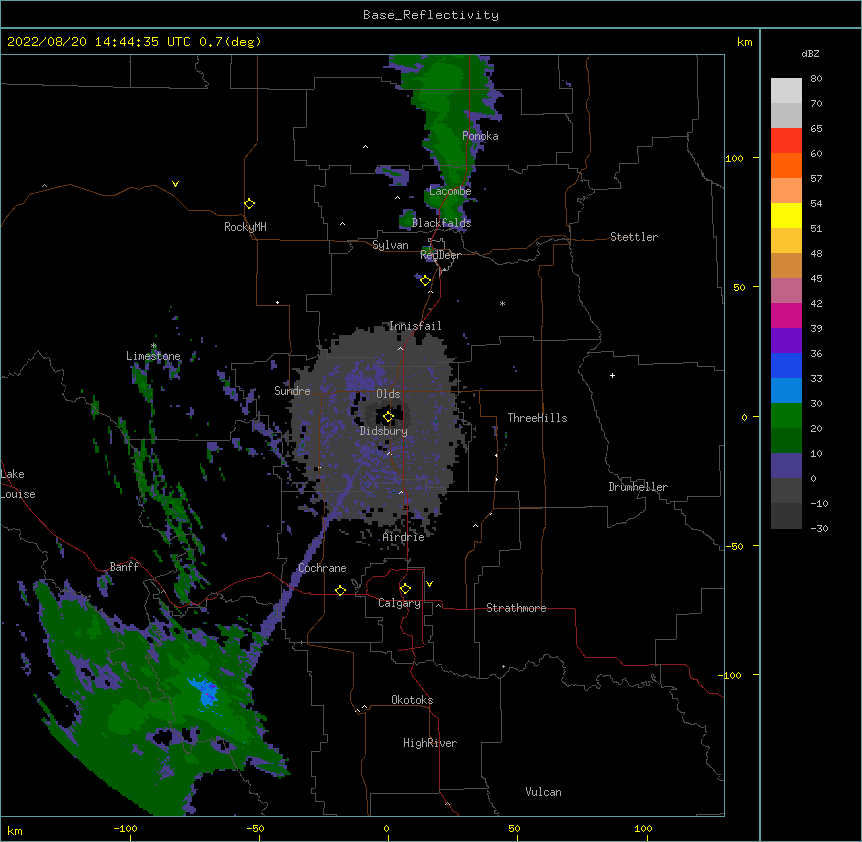Viewport: 862px width, 842px height.
Task: Click the yellow diamond marker east of Cochrane
Action: 340,590
